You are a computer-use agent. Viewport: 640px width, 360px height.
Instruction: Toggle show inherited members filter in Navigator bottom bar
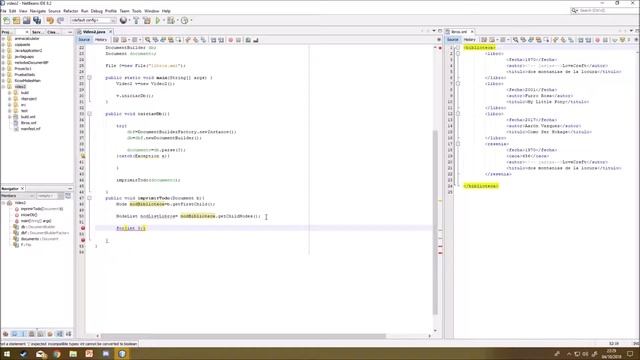click(x=5, y=334)
